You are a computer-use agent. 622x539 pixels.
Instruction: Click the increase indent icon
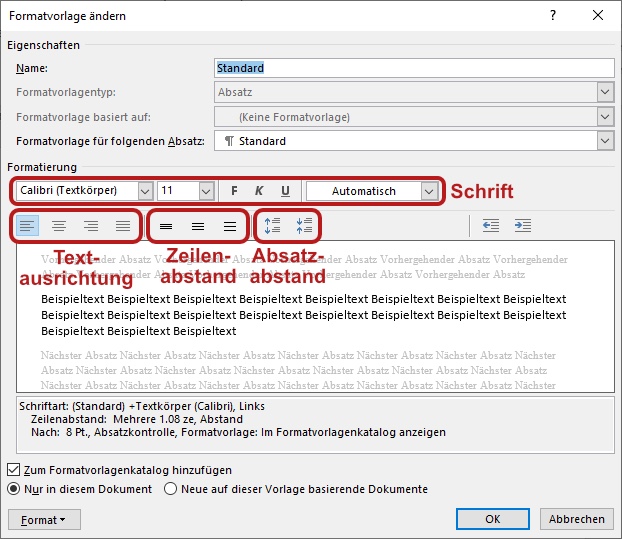click(523, 226)
